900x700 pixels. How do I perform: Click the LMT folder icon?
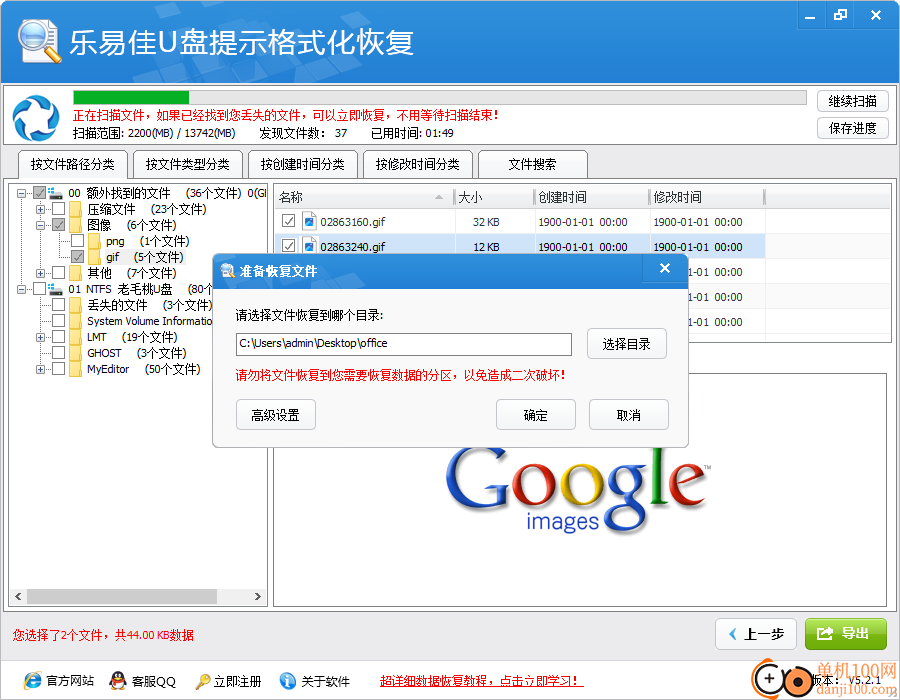click(x=75, y=337)
